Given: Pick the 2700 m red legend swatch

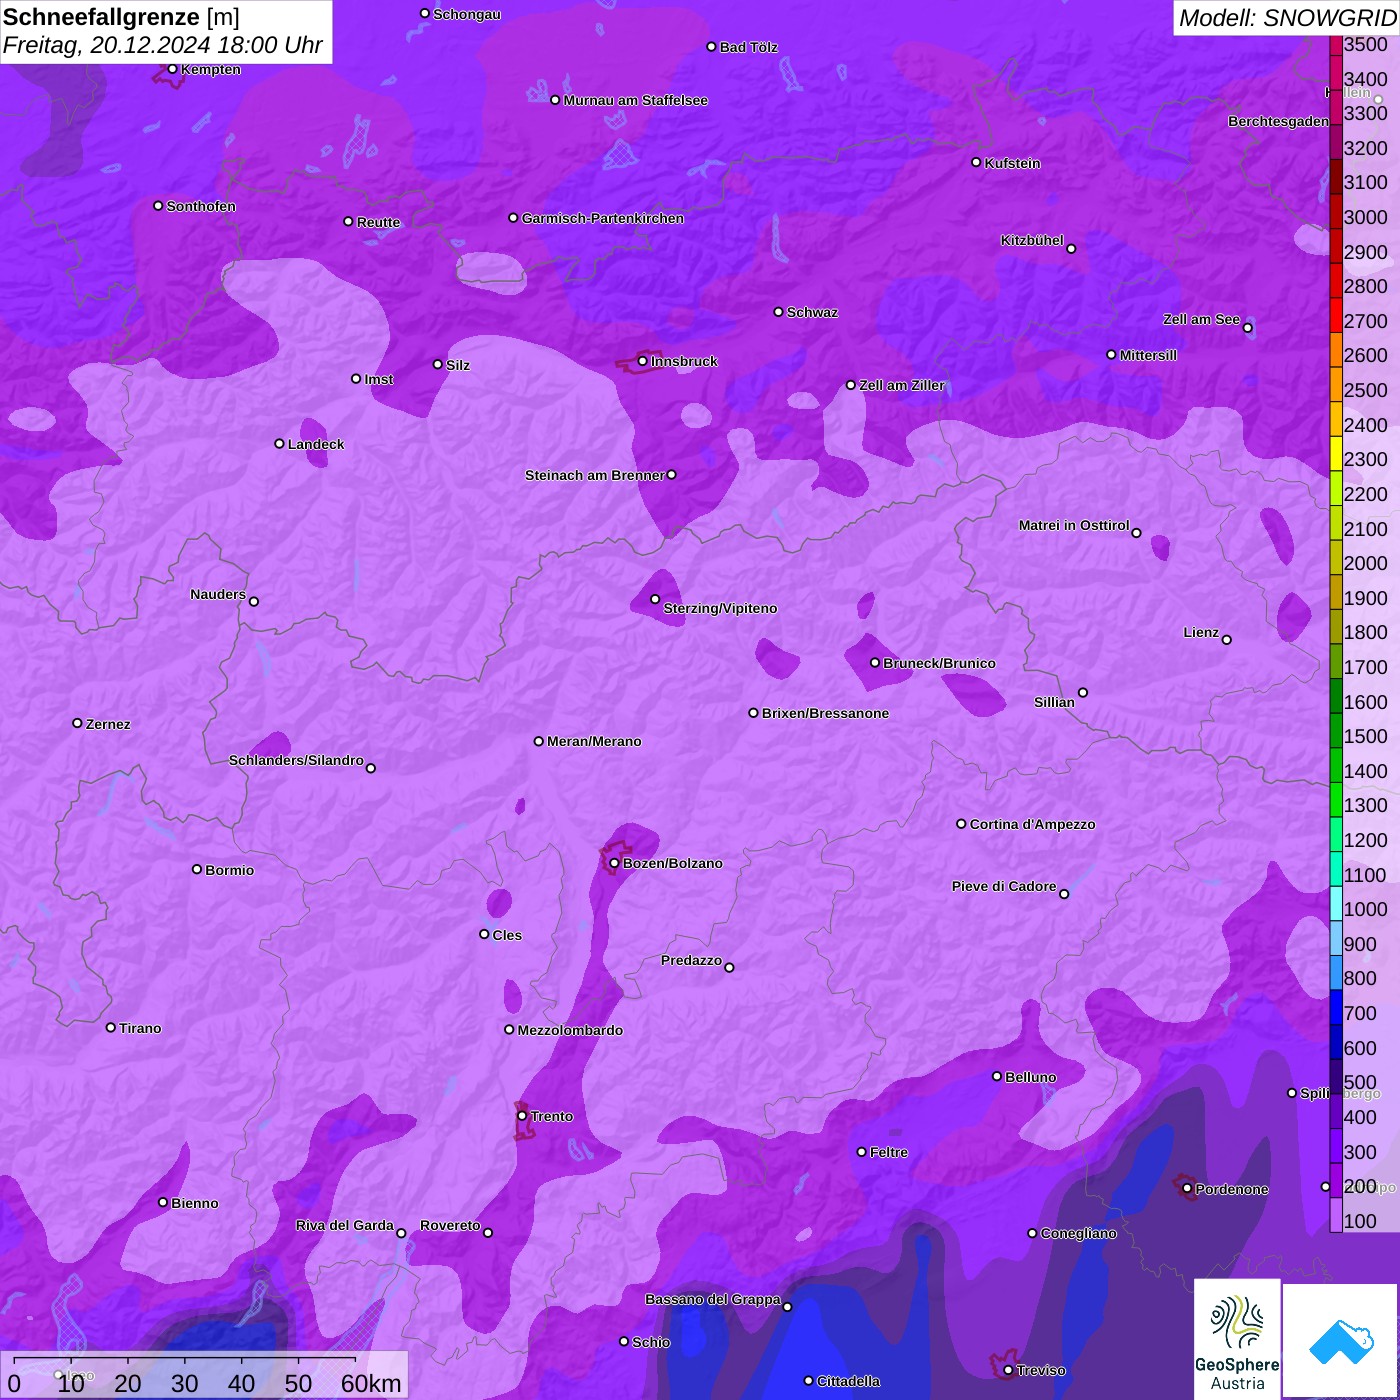Looking at the screenshot, I should coord(1336,315).
